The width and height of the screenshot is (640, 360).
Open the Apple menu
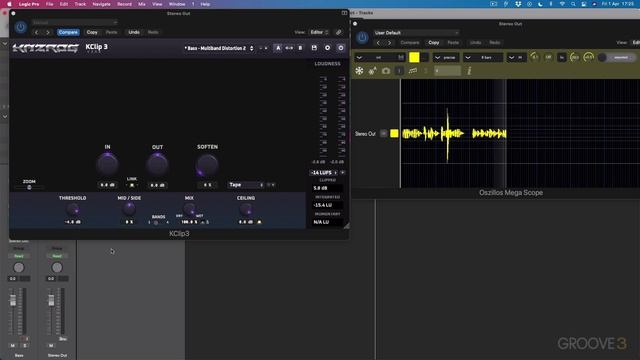pos(9,4)
